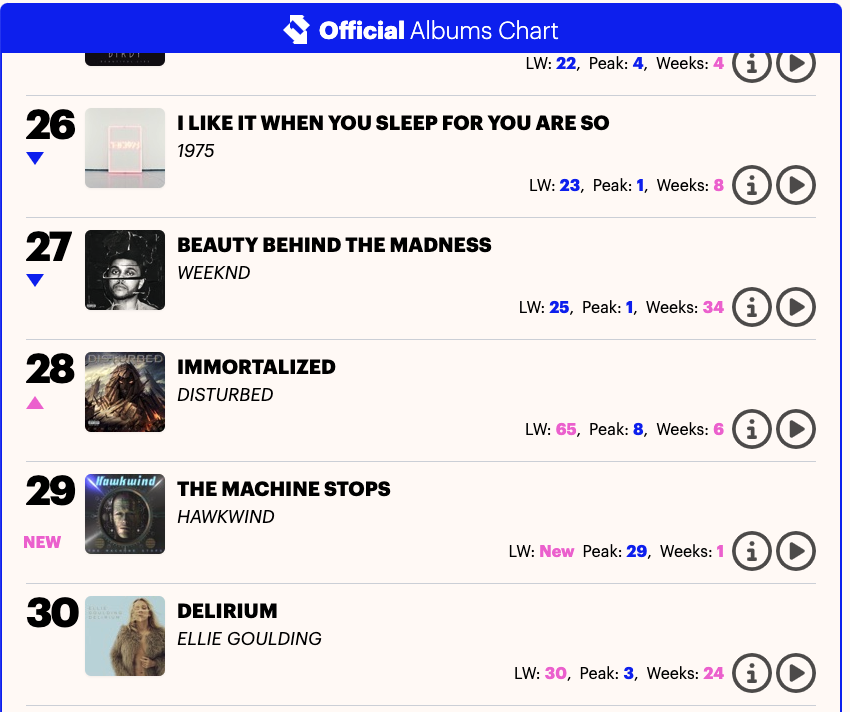Click the Official Charts logo icon

point(297,30)
